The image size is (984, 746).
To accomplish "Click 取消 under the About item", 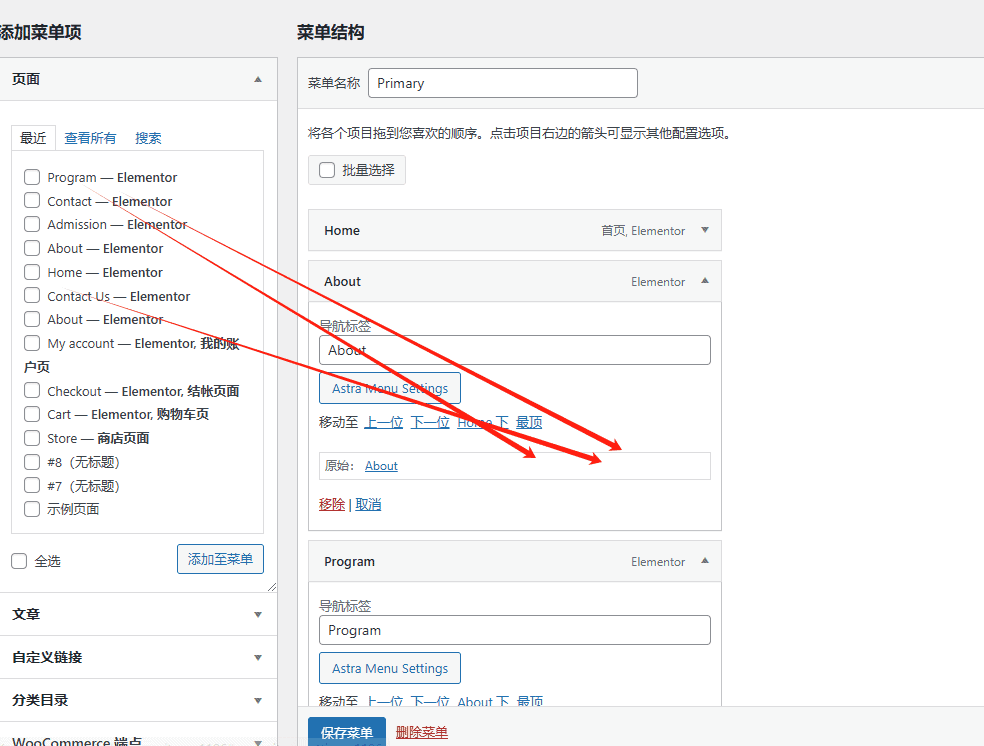I will 368,504.
